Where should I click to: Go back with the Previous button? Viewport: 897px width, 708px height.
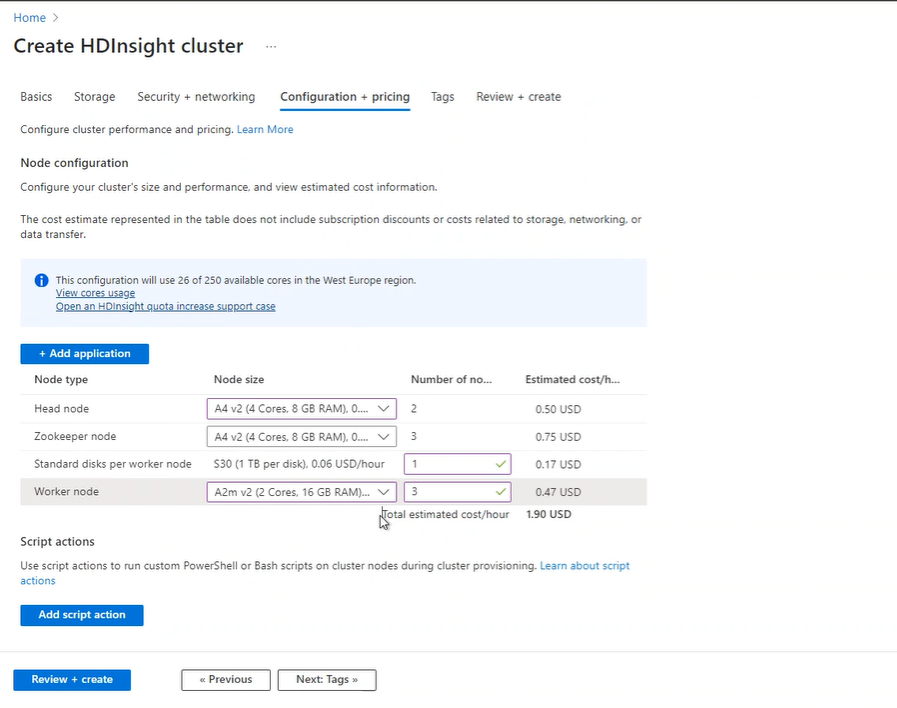pos(225,680)
